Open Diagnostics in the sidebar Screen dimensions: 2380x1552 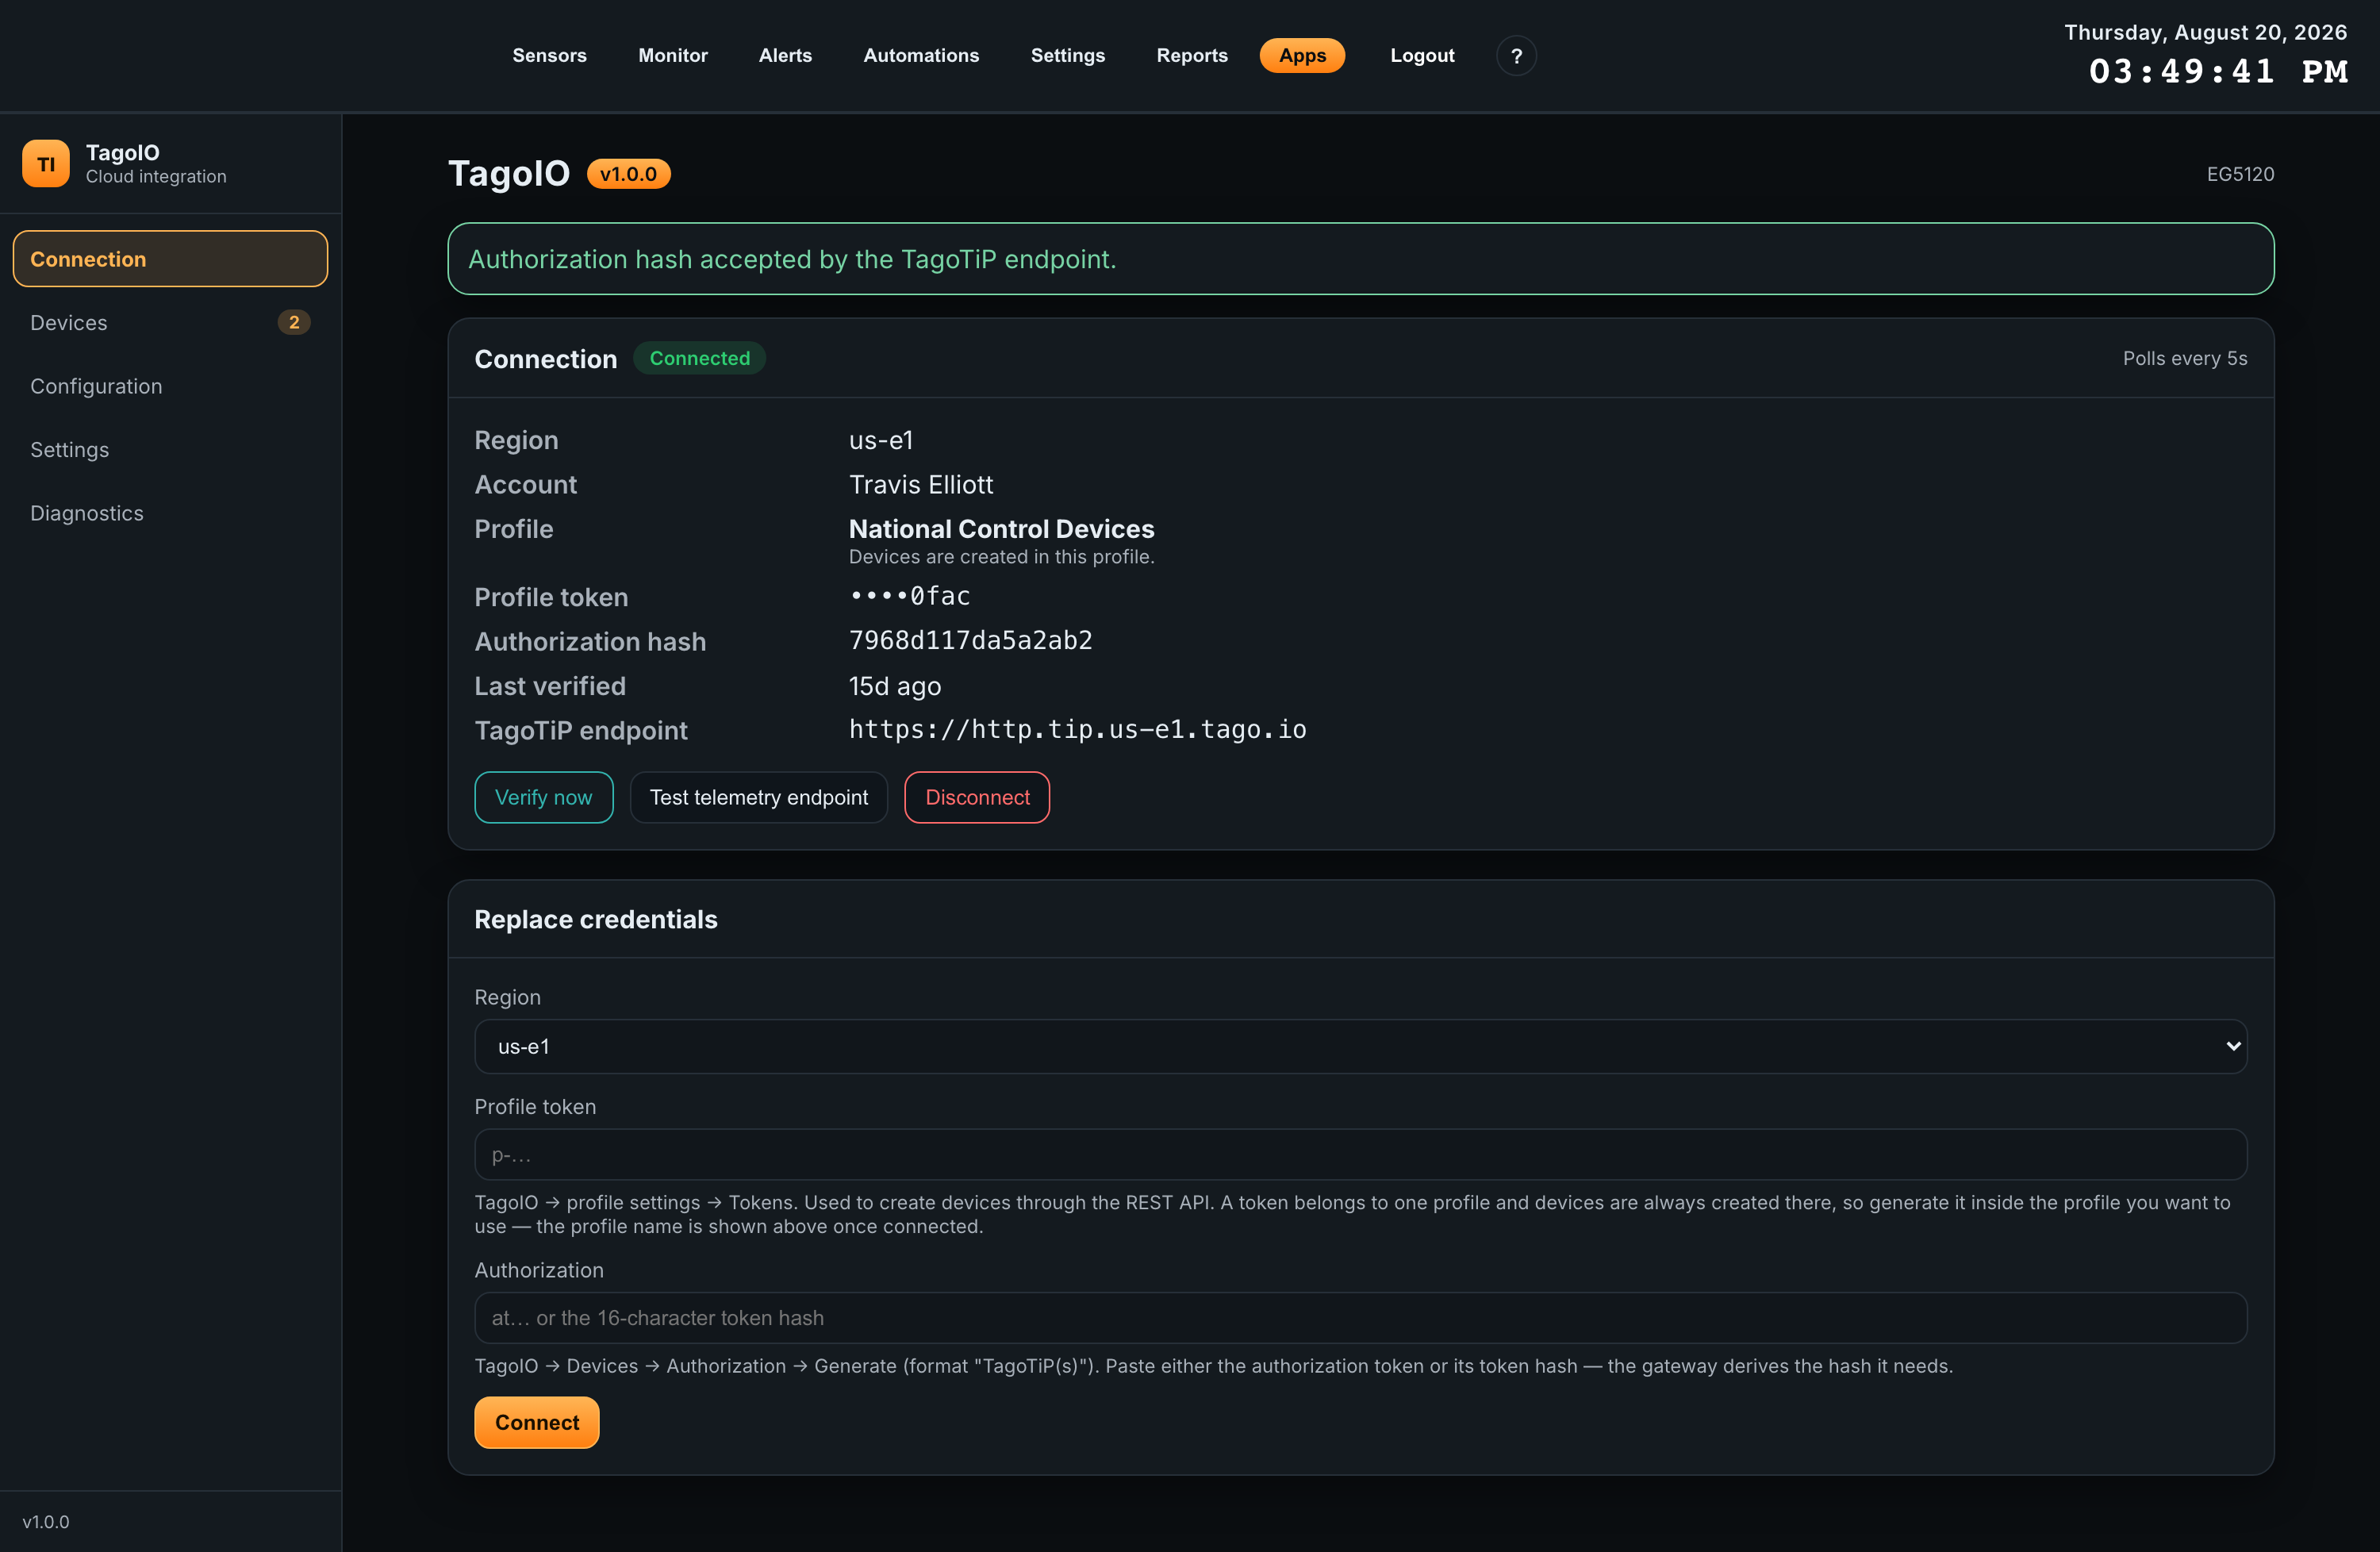[170, 513]
